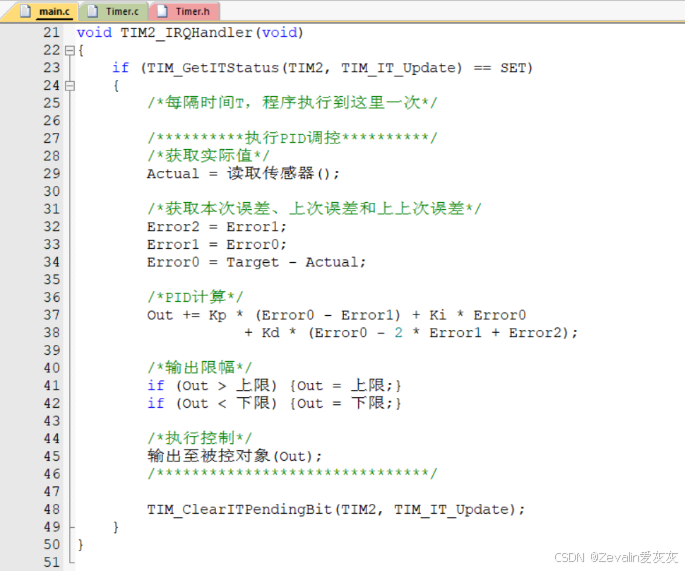The image size is (685, 571).
Task: Click the number 2 on line 38
Action: click(x=398, y=333)
